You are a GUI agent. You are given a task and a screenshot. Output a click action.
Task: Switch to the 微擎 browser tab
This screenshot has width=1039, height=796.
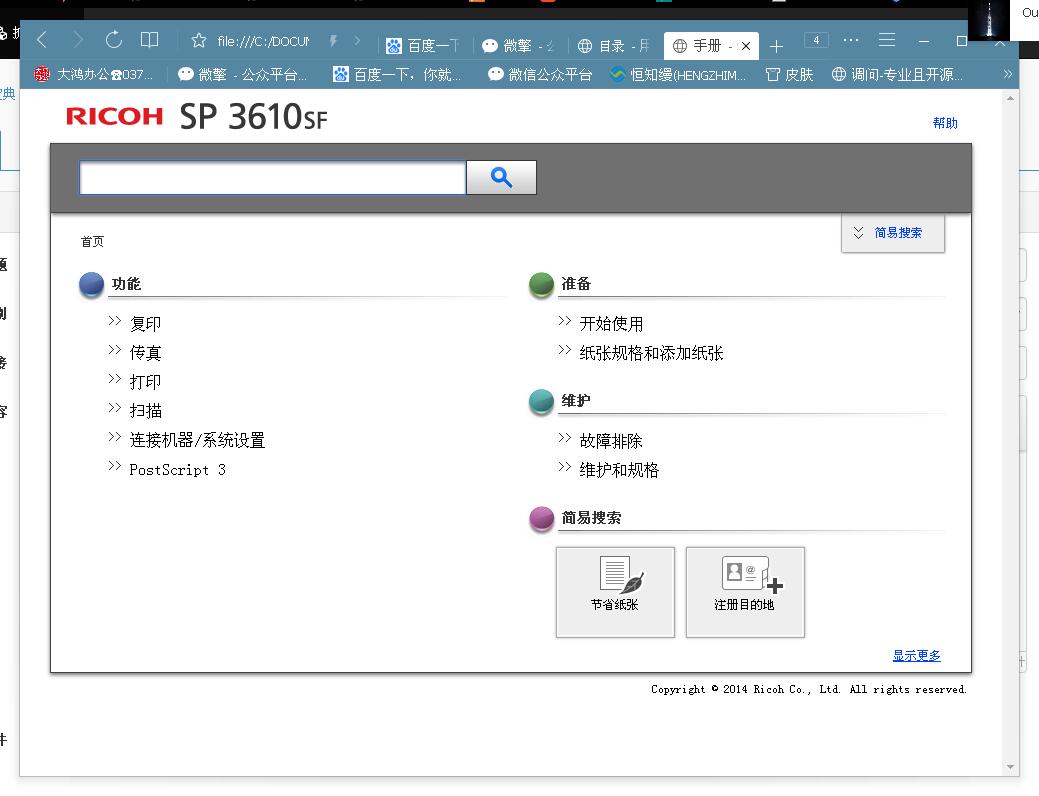519,46
